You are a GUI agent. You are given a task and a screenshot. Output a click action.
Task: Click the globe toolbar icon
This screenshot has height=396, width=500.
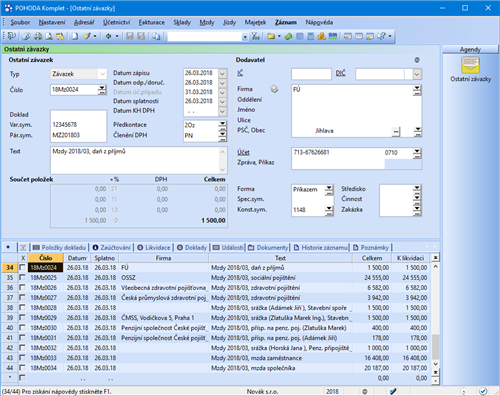point(27,36)
